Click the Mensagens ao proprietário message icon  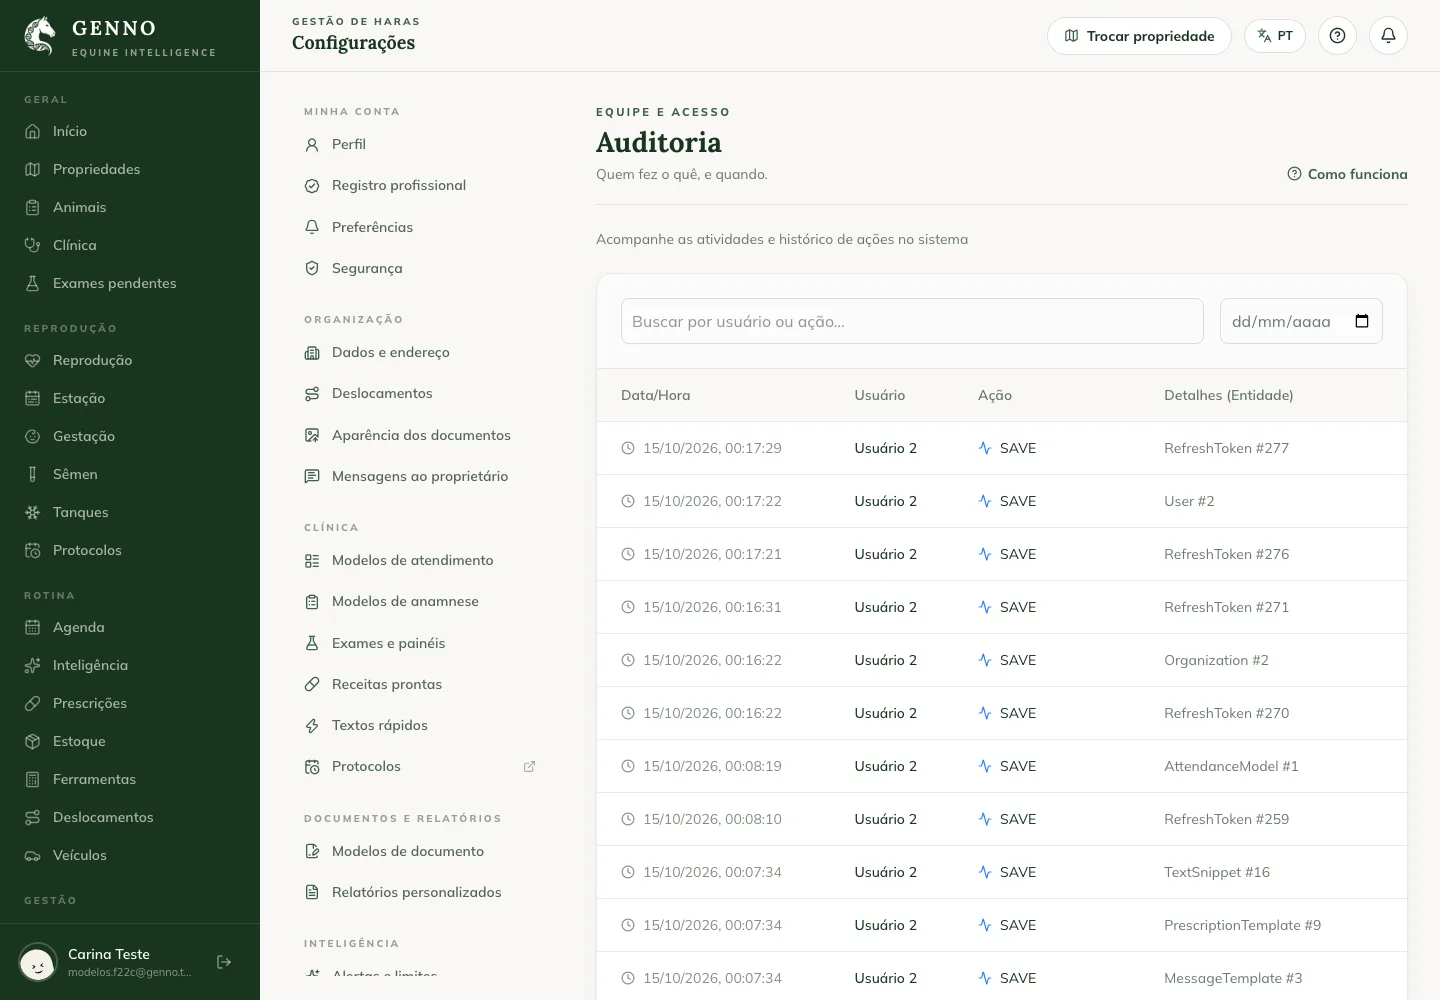pos(312,476)
